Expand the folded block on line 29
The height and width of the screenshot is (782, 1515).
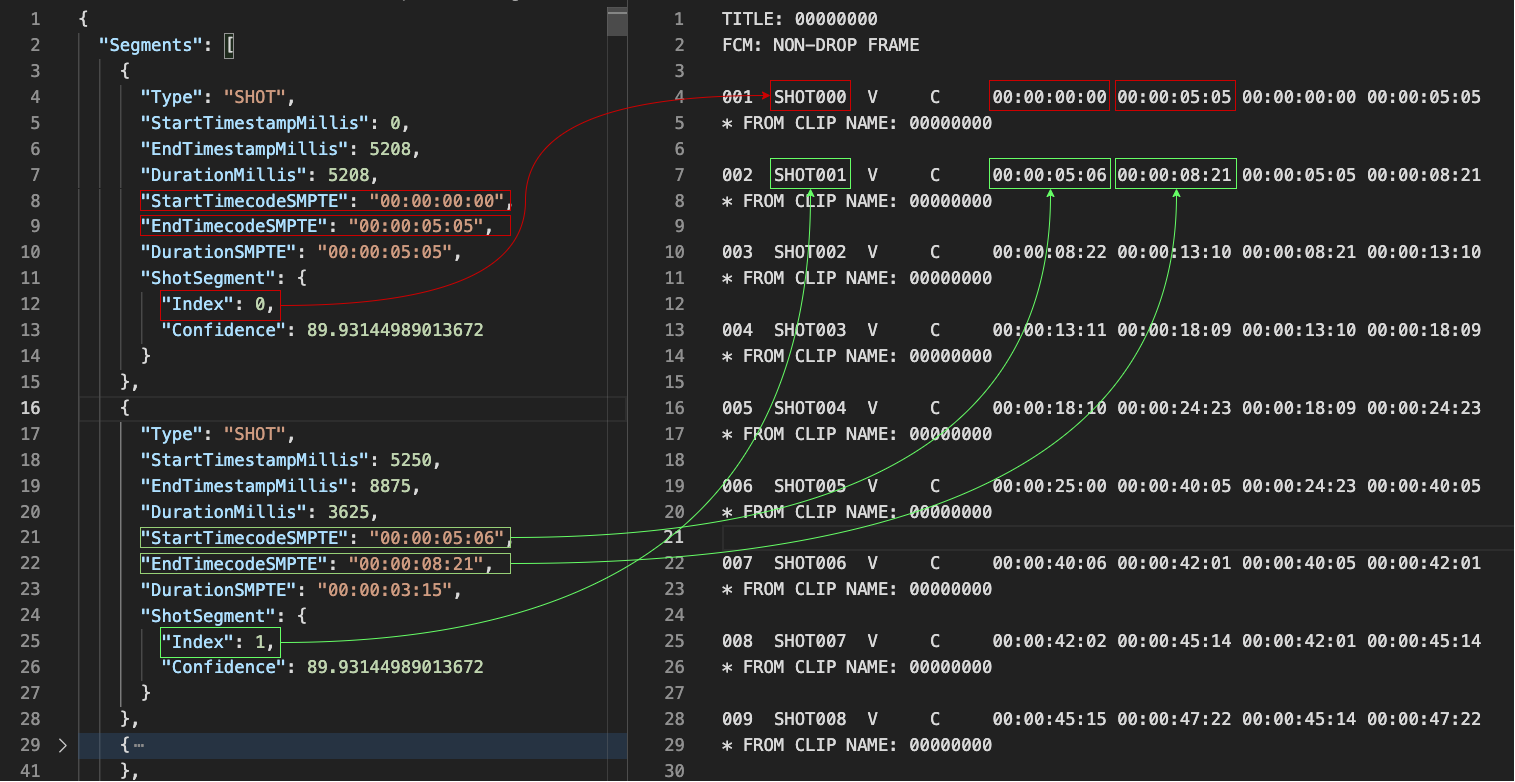click(x=65, y=745)
